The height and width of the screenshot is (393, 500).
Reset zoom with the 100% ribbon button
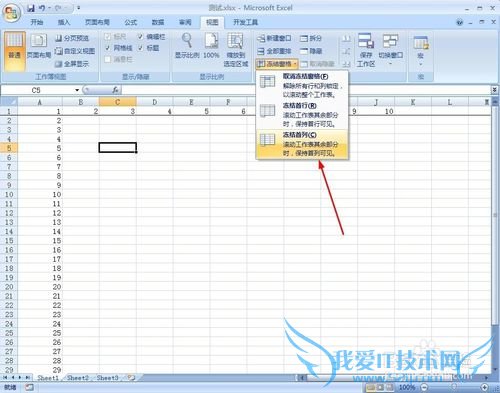point(211,46)
